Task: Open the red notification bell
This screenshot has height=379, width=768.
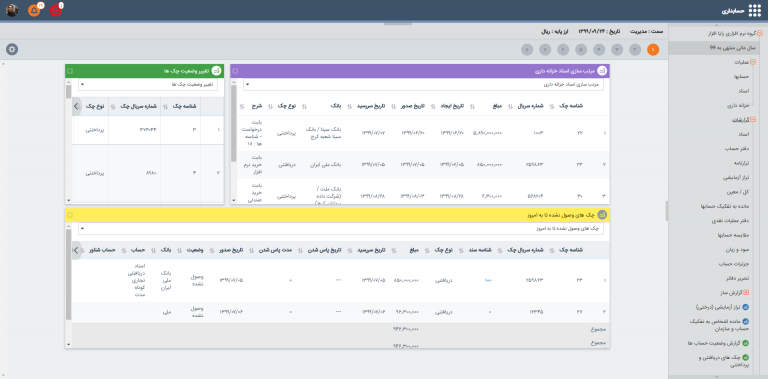Action: pos(56,10)
